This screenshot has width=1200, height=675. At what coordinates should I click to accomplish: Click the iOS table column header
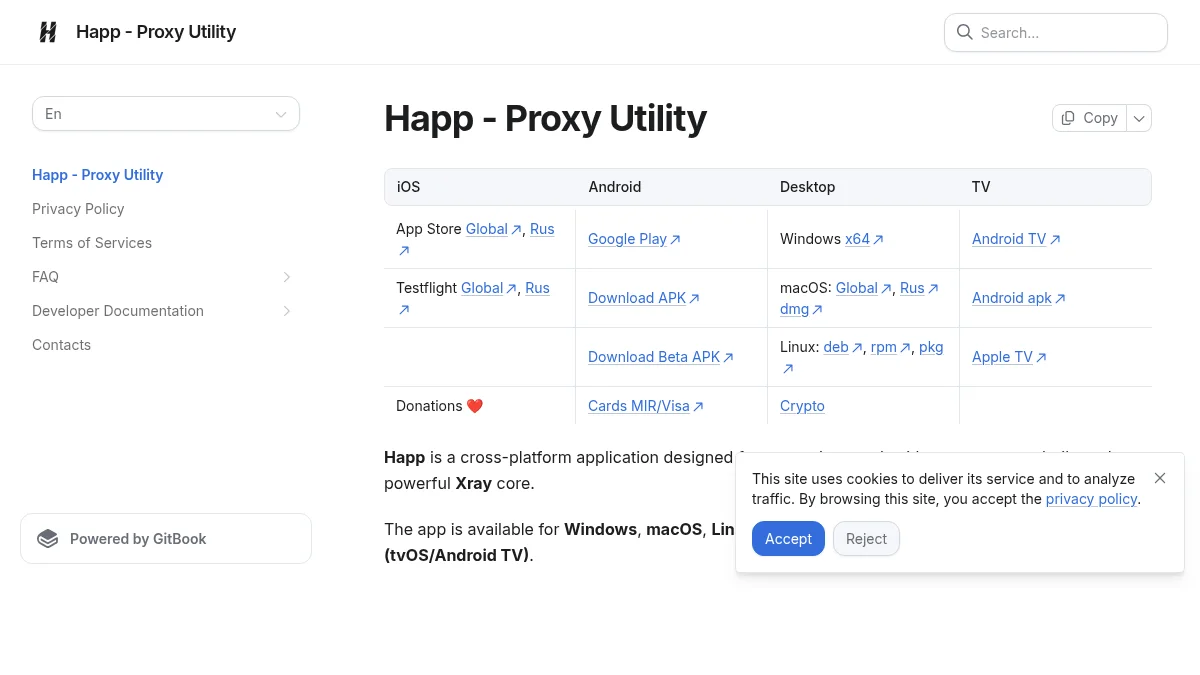click(408, 187)
